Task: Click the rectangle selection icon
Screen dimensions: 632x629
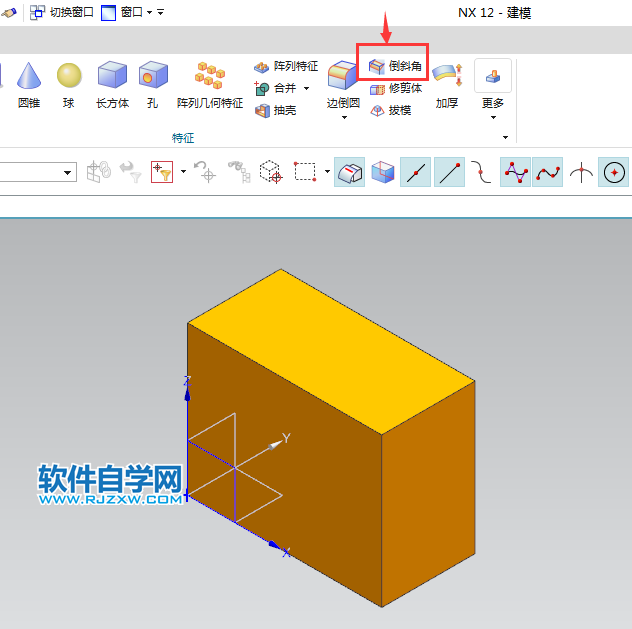Action: (x=305, y=172)
